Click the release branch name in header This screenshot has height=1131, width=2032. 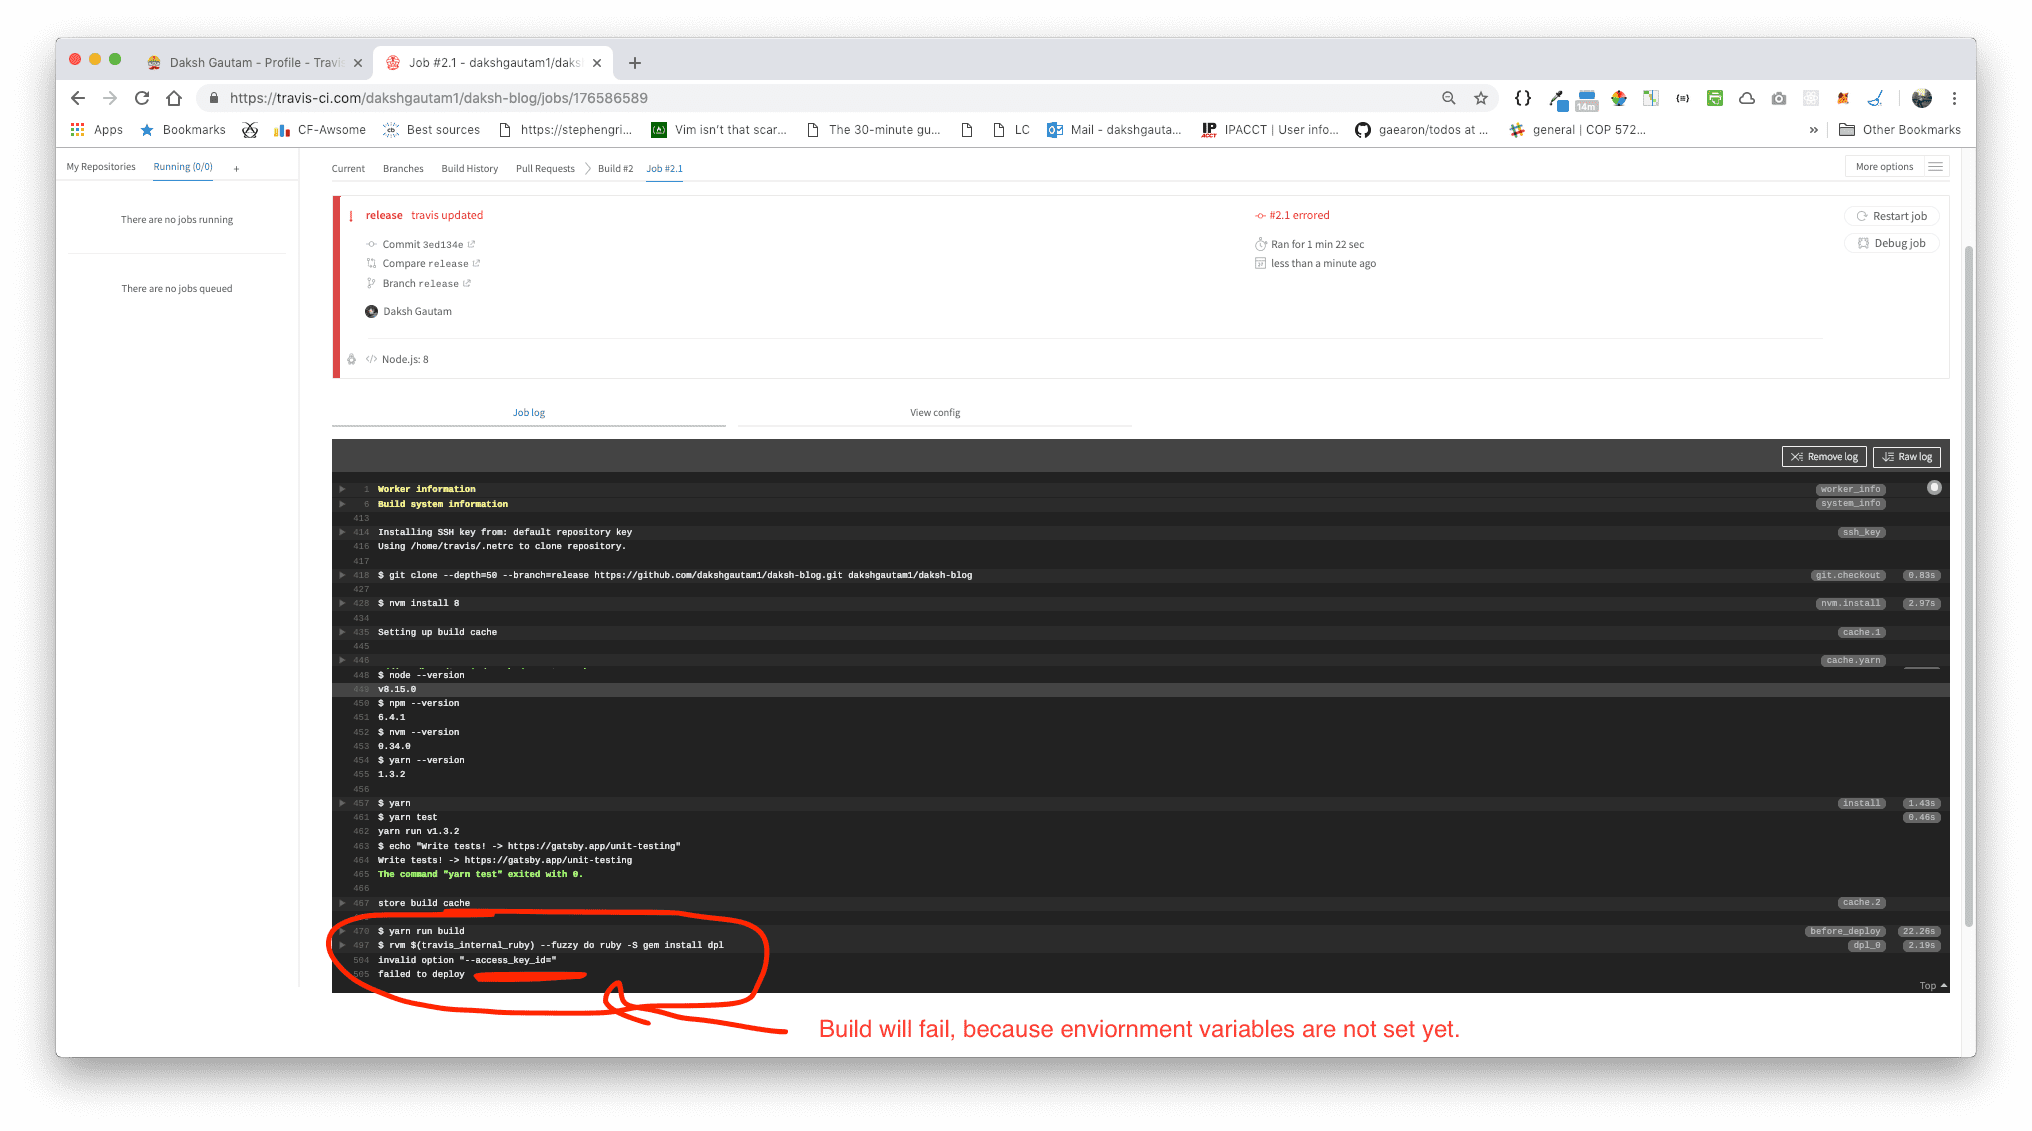point(384,216)
